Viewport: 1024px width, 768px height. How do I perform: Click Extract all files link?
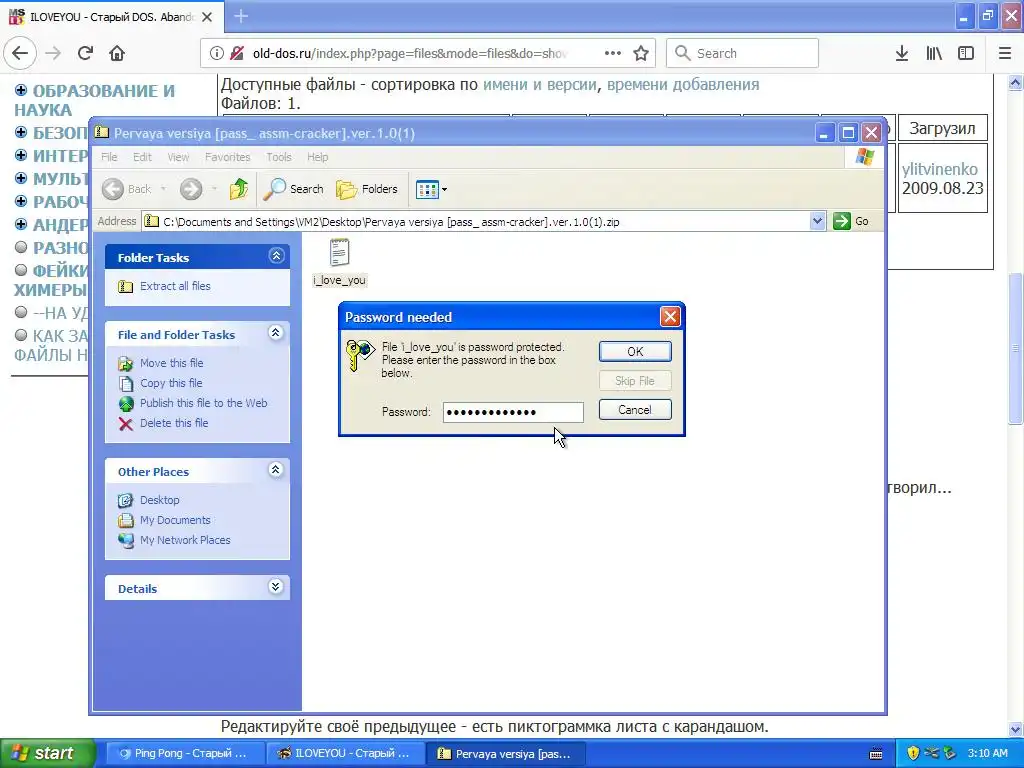(174, 286)
